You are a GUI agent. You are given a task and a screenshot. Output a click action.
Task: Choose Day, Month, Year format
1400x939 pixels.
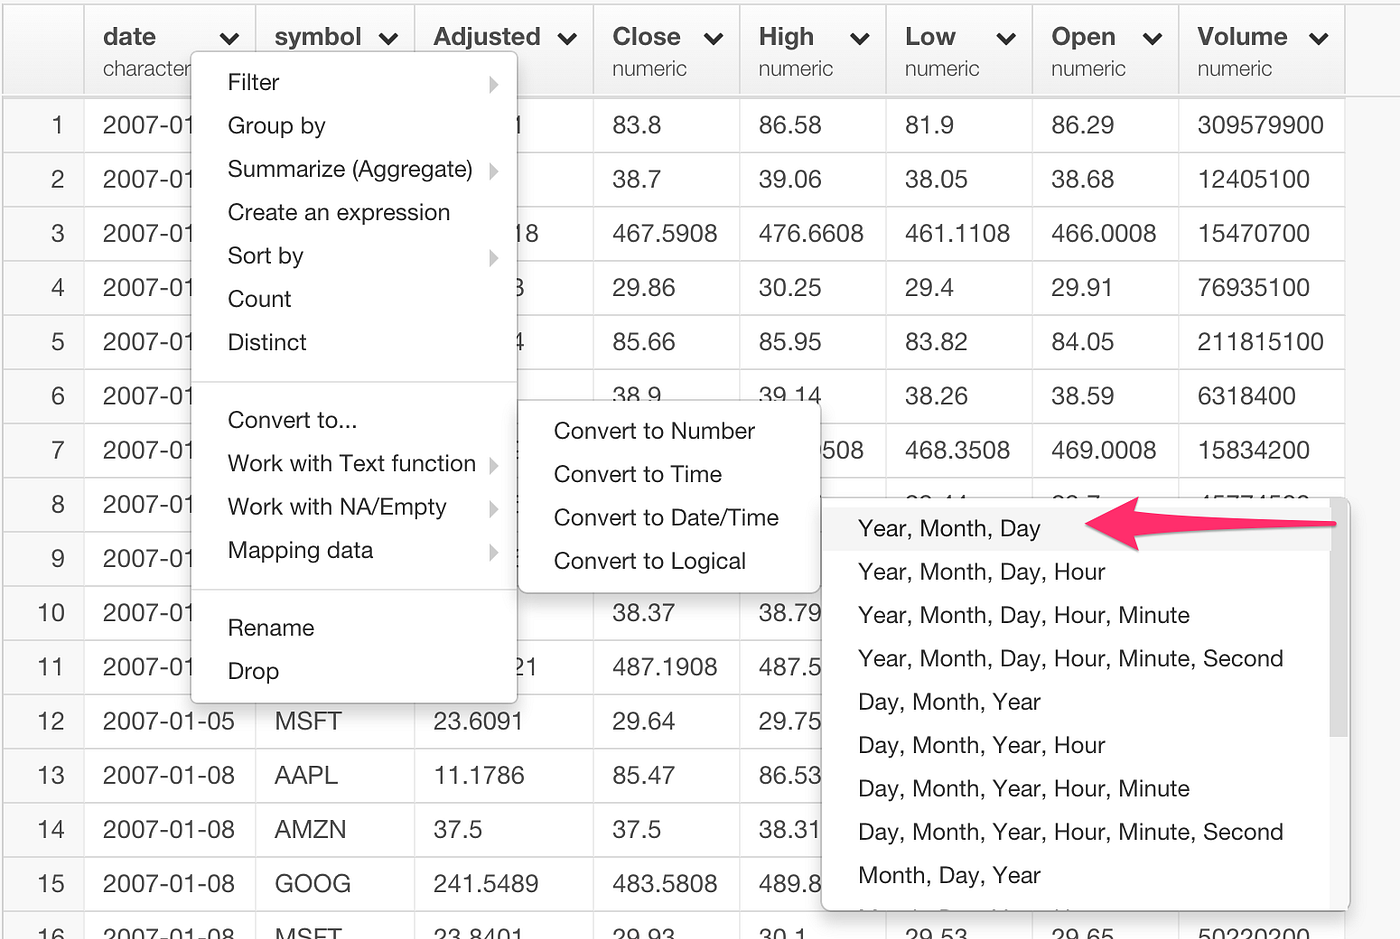(948, 701)
